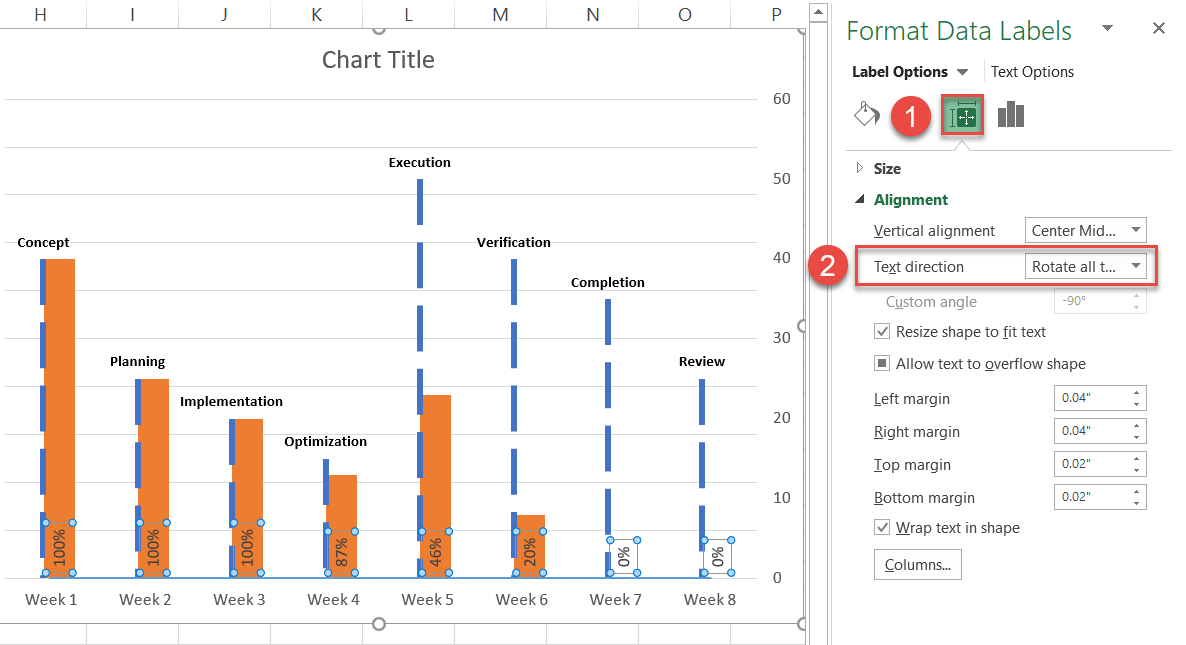1186x645 pixels.
Task: Enable Allow text to overflow shape
Action: [881, 363]
